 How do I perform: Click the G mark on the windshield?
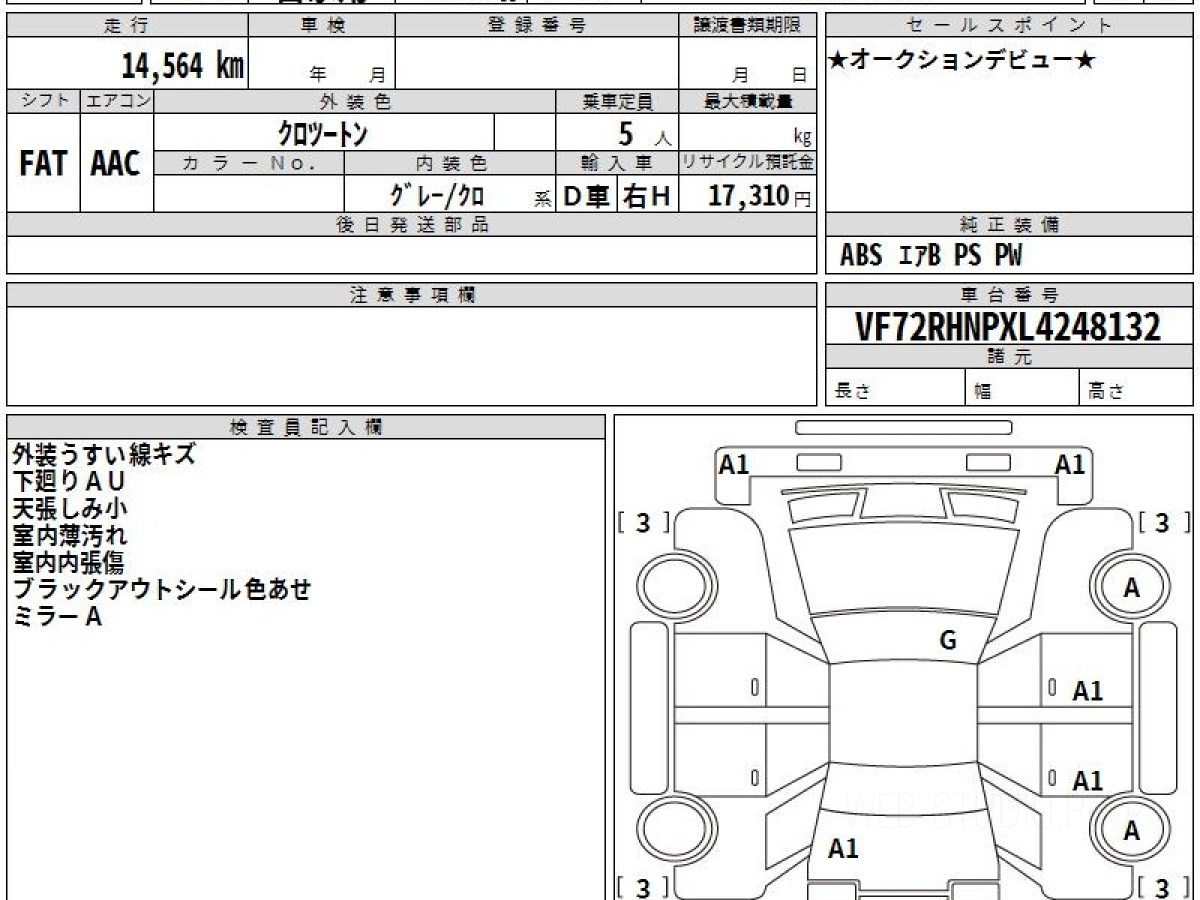948,641
